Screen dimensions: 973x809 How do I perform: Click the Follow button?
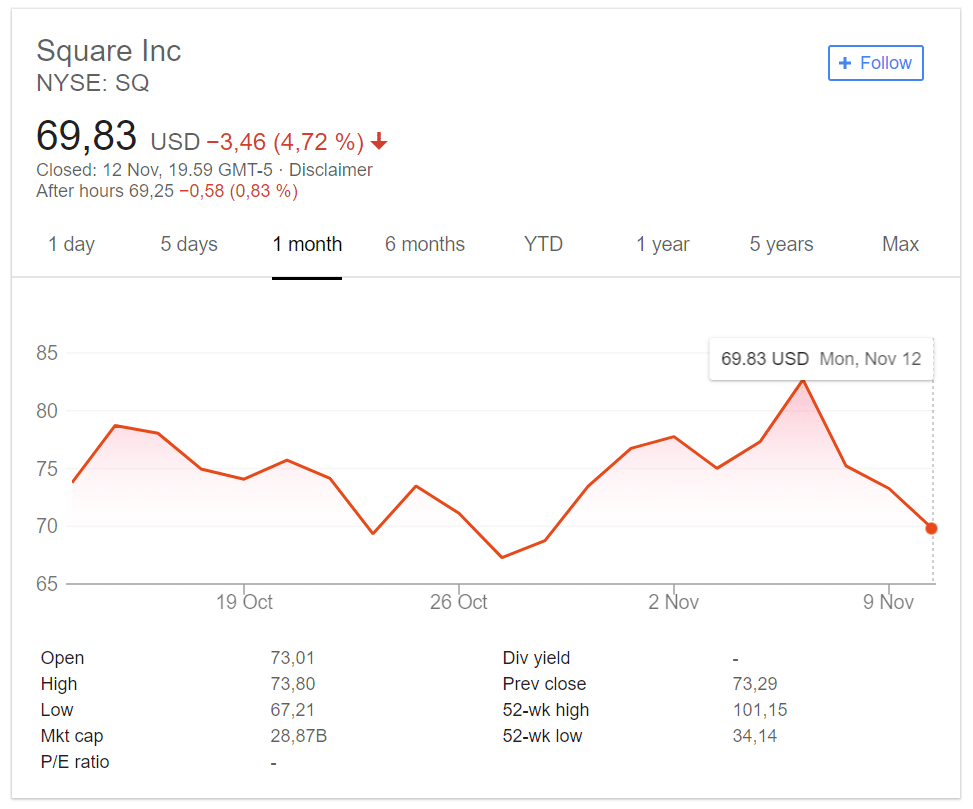tap(875, 63)
